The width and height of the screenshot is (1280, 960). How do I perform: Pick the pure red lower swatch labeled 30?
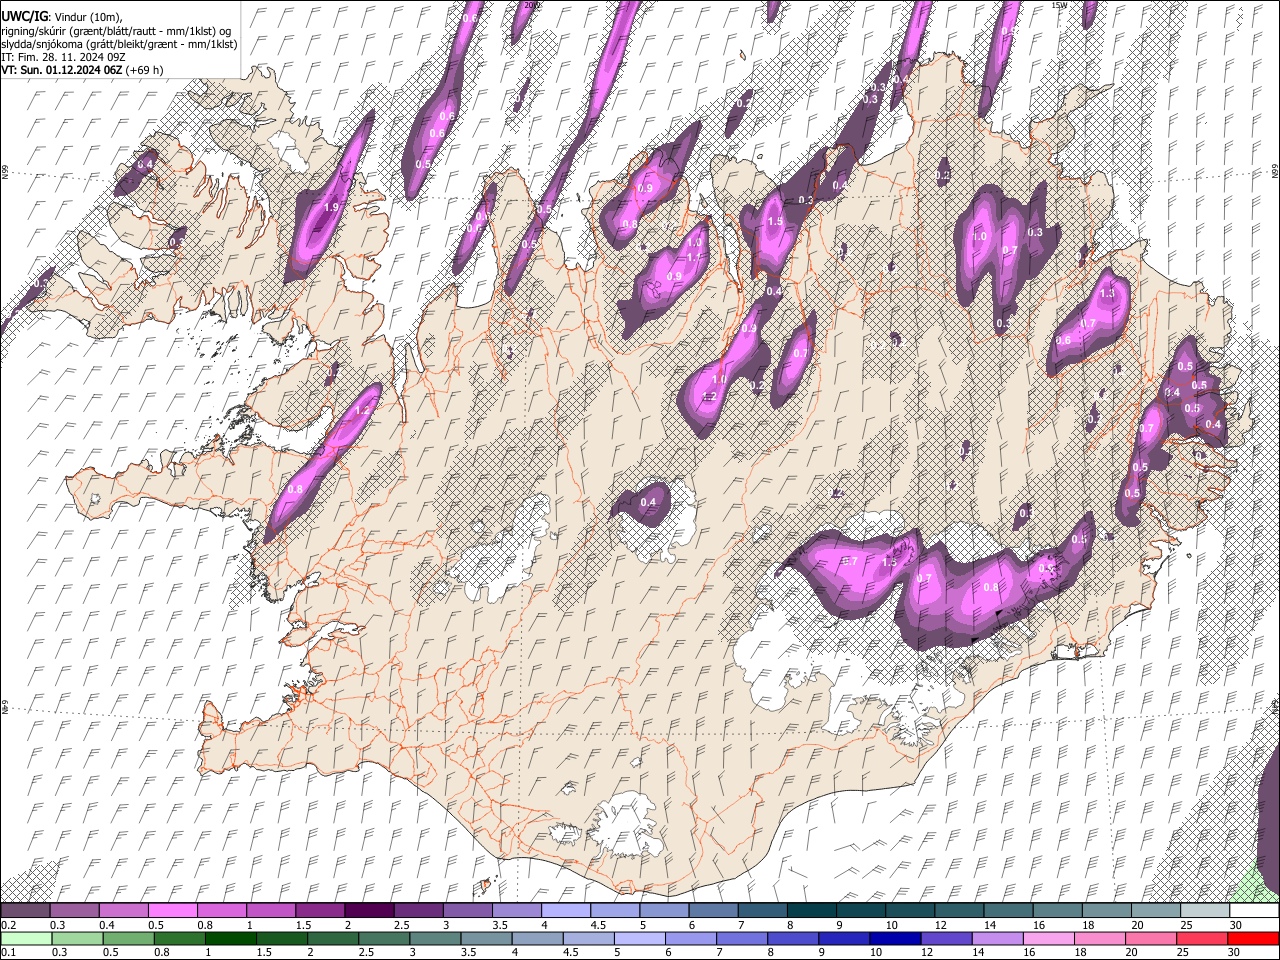pyautogui.click(x=1254, y=938)
